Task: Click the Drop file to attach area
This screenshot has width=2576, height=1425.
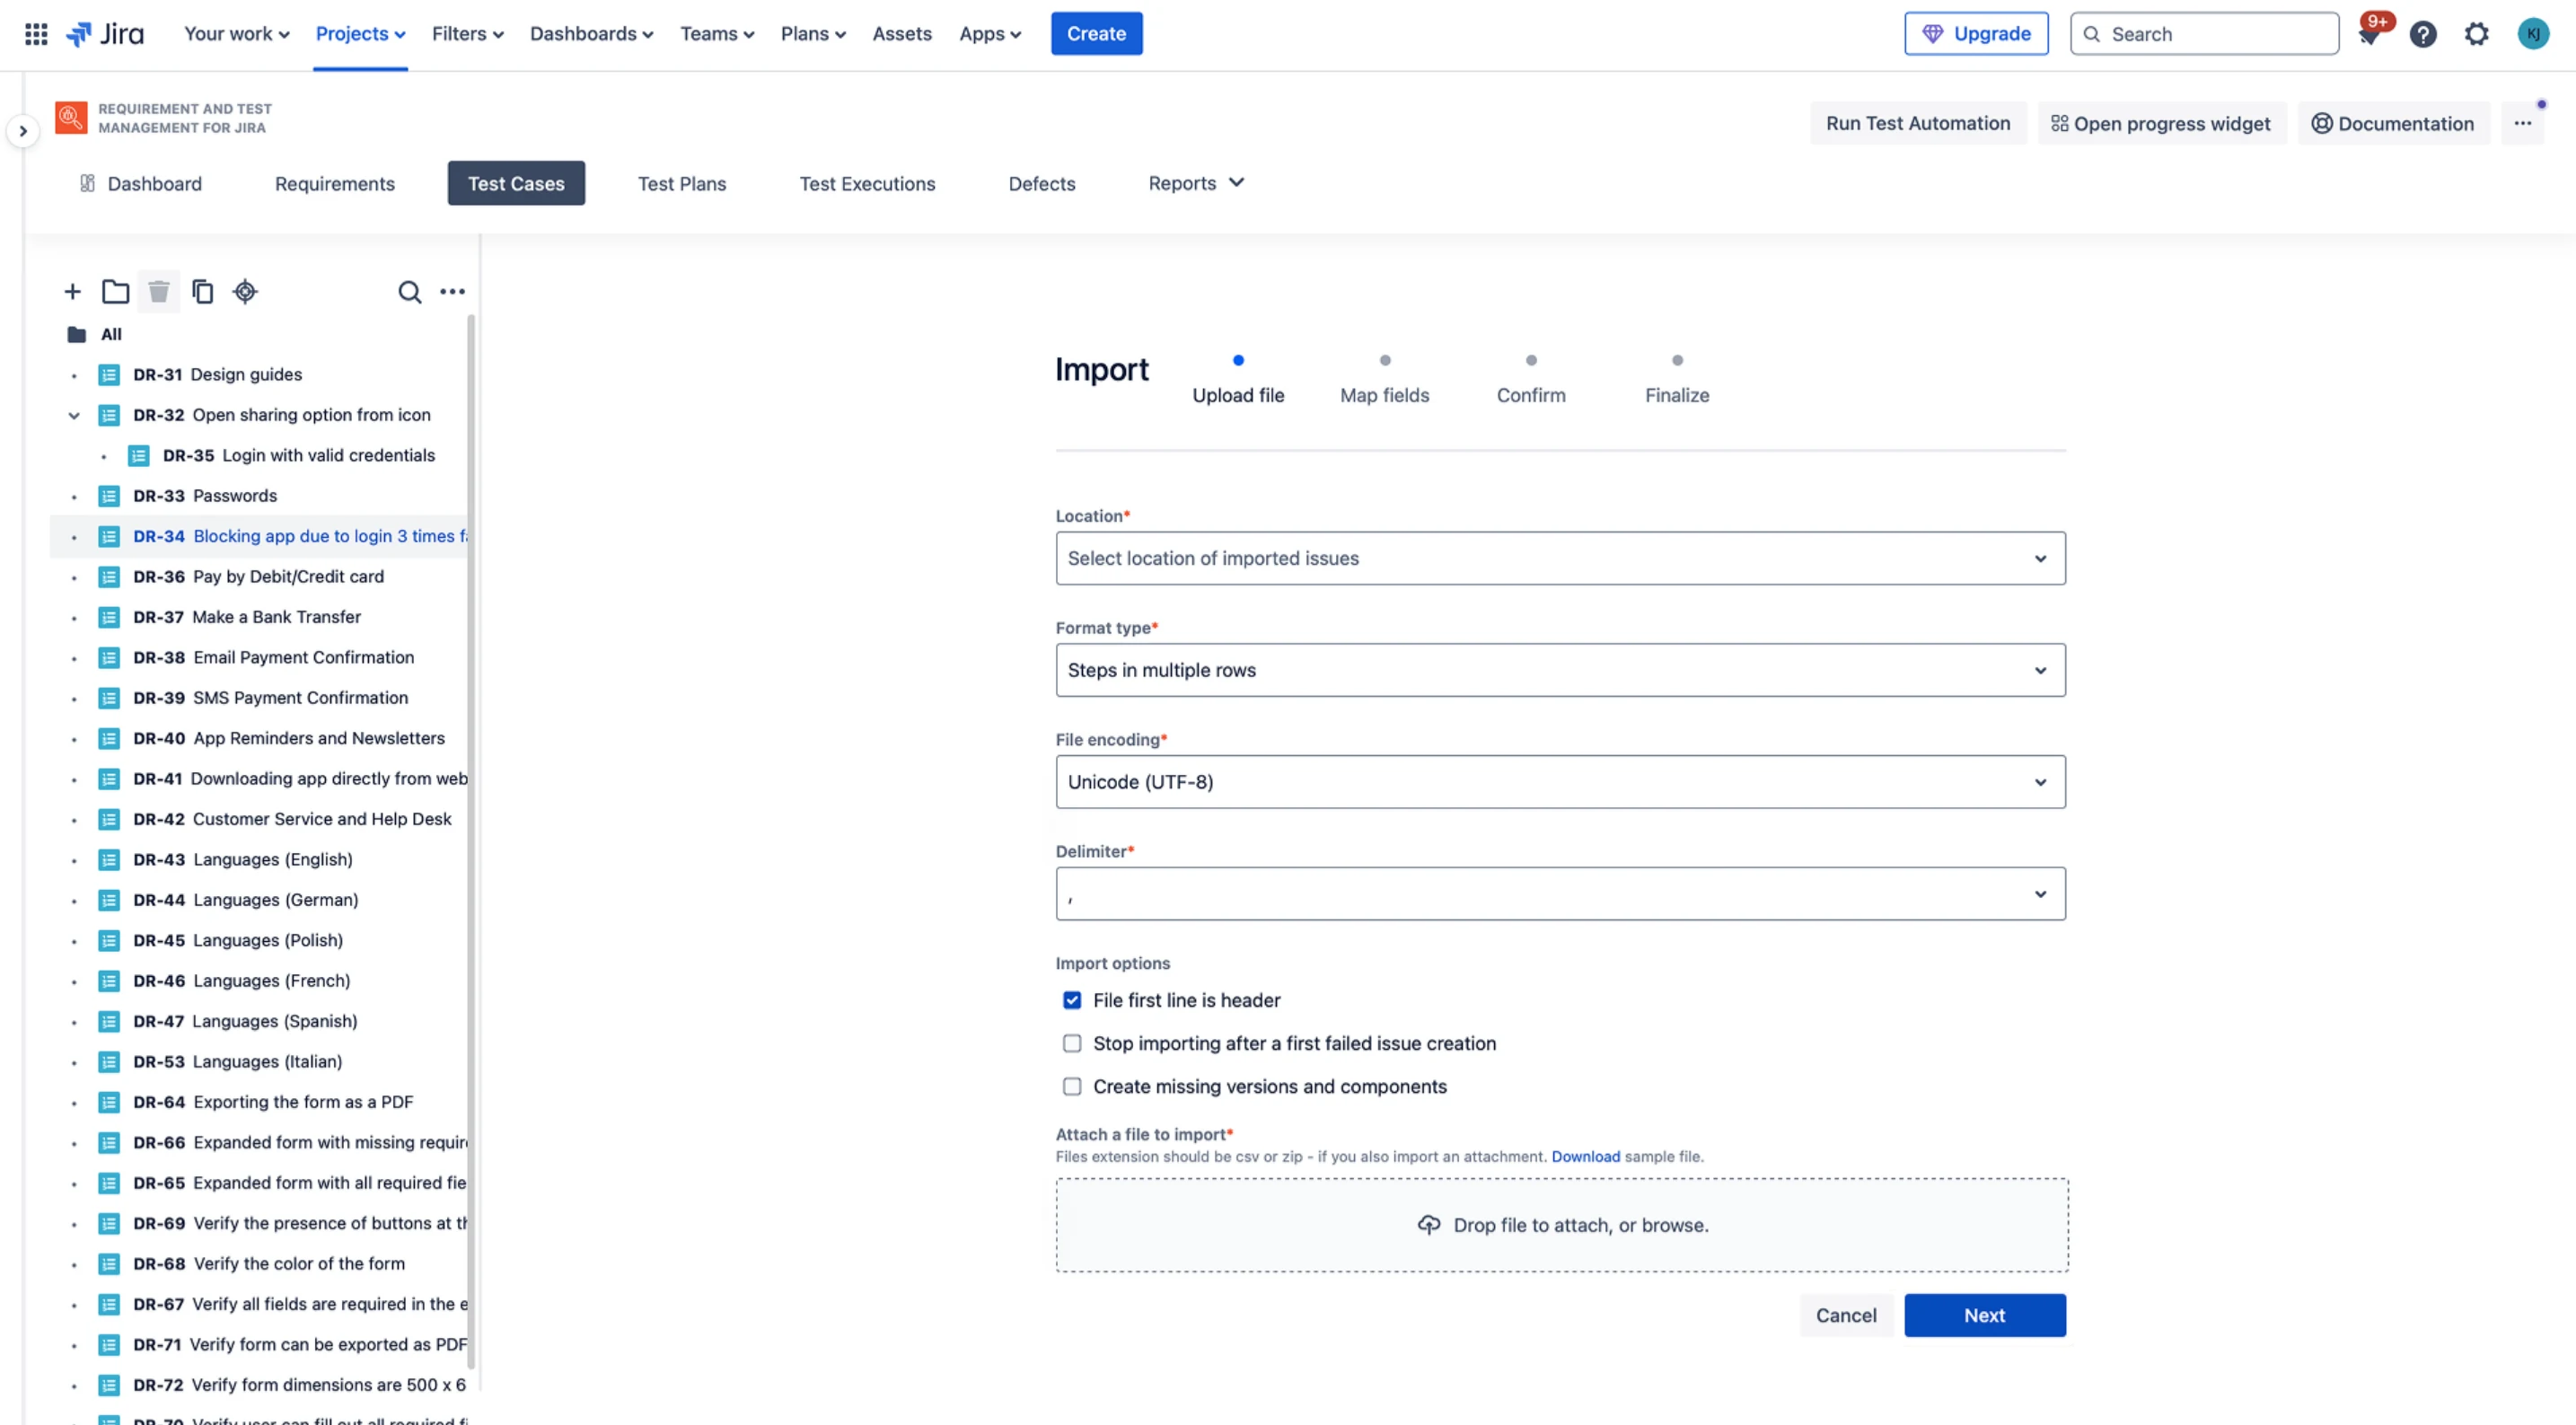Action: click(1562, 1226)
